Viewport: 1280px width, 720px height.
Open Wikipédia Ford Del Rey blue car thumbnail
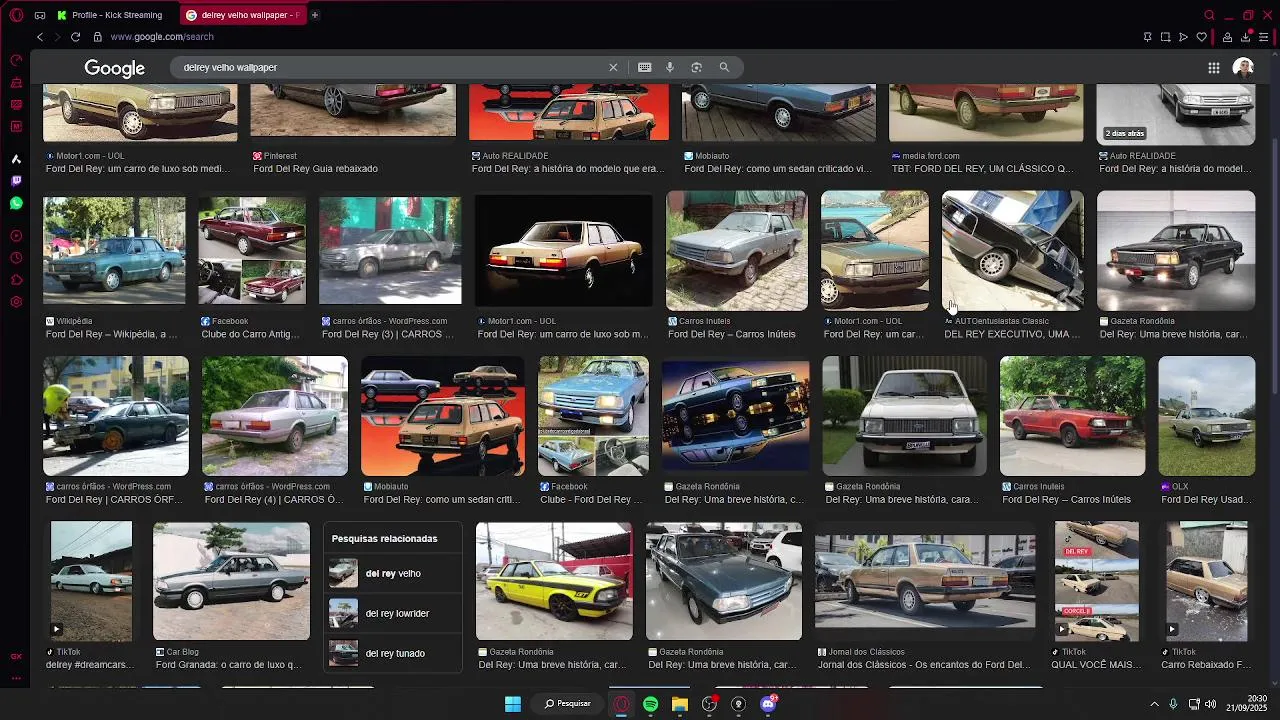coord(114,250)
